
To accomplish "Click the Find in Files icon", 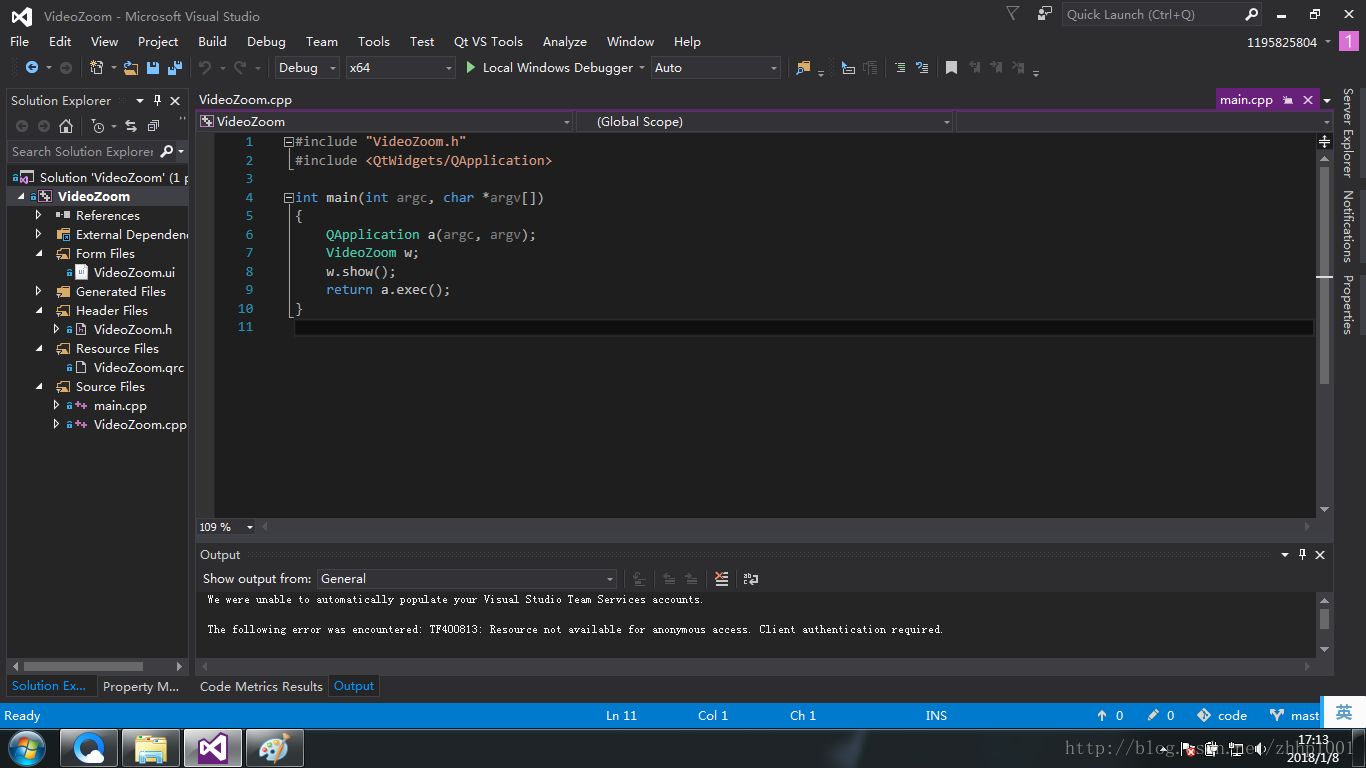I will (803, 68).
